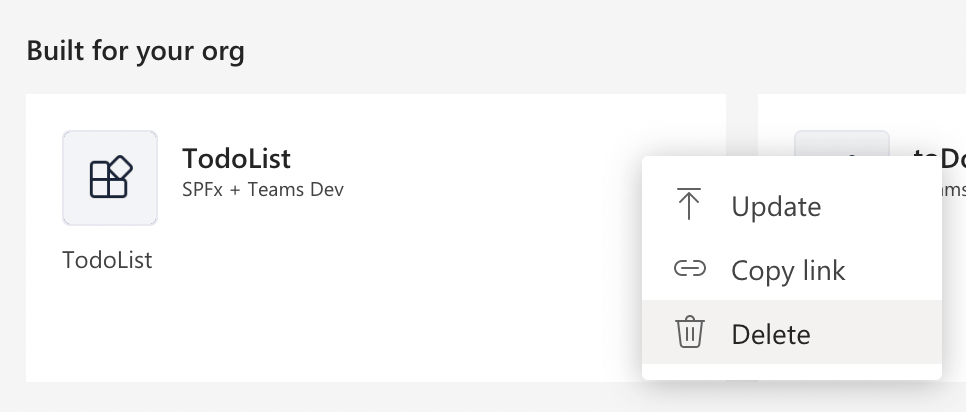Click the white padding along the context menu's top edge
Viewport: 966px width, 412px height.
(x=790, y=164)
